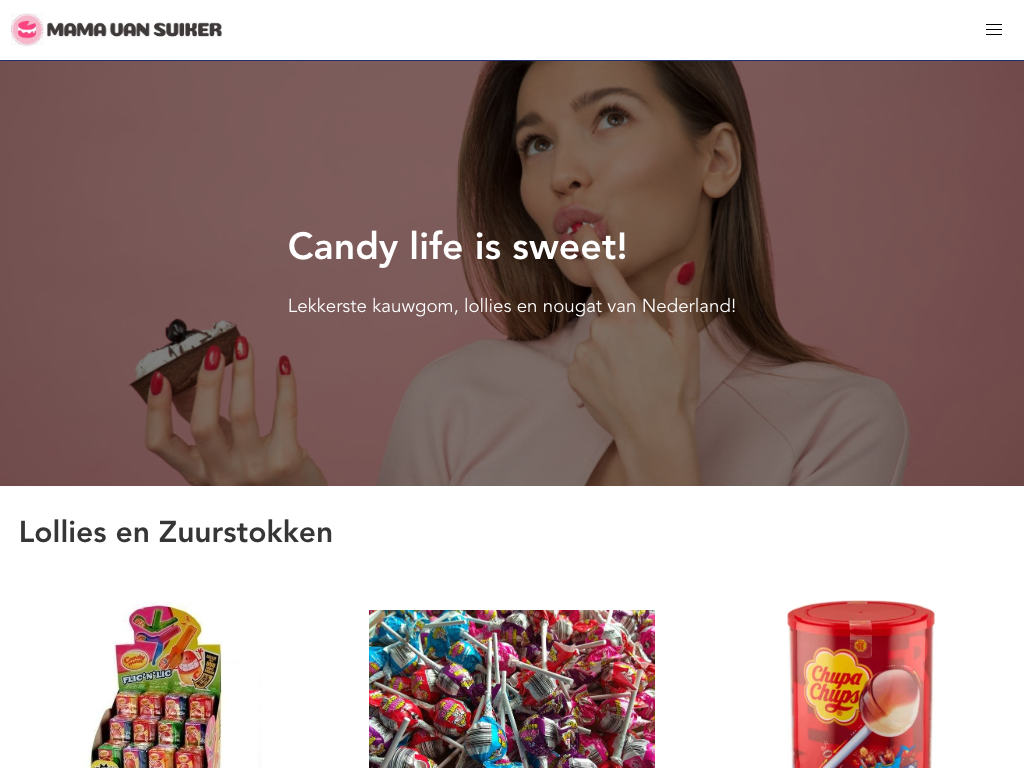Click the Lekkerste kauwgom, lollies en nougat tagline
The width and height of the screenshot is (1024, 768).
511,306
